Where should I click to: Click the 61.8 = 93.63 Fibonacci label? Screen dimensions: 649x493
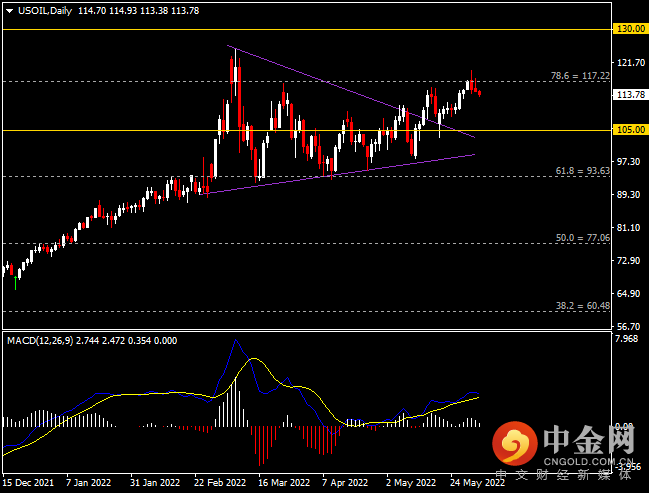pyautogui.click(x=582, y=171)
